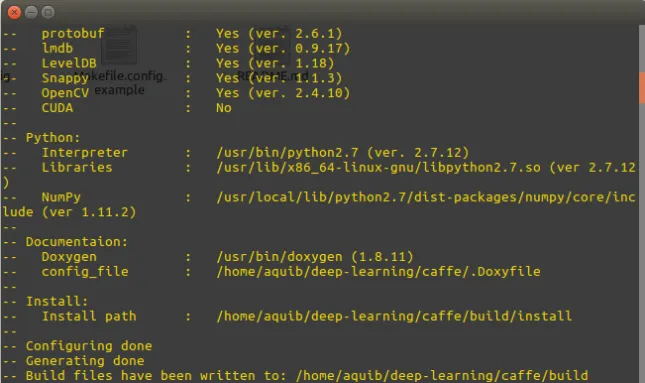Select the 'Interpreter' label
The image size is (645, 383).
click(x=85, y=153)
